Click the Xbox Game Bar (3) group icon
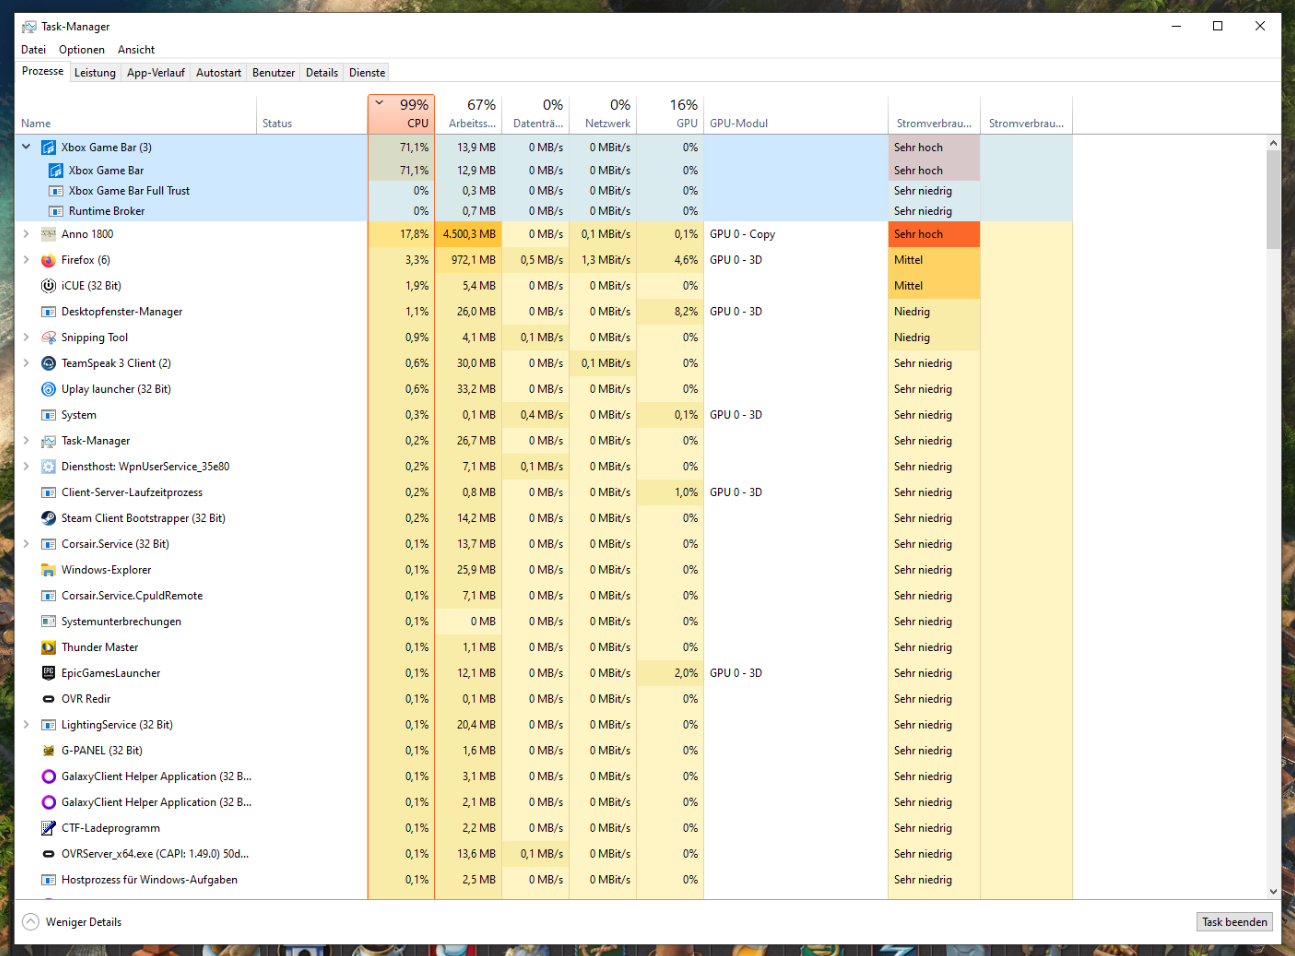Viewport: 1295px width, 956px height. [48, 148]
